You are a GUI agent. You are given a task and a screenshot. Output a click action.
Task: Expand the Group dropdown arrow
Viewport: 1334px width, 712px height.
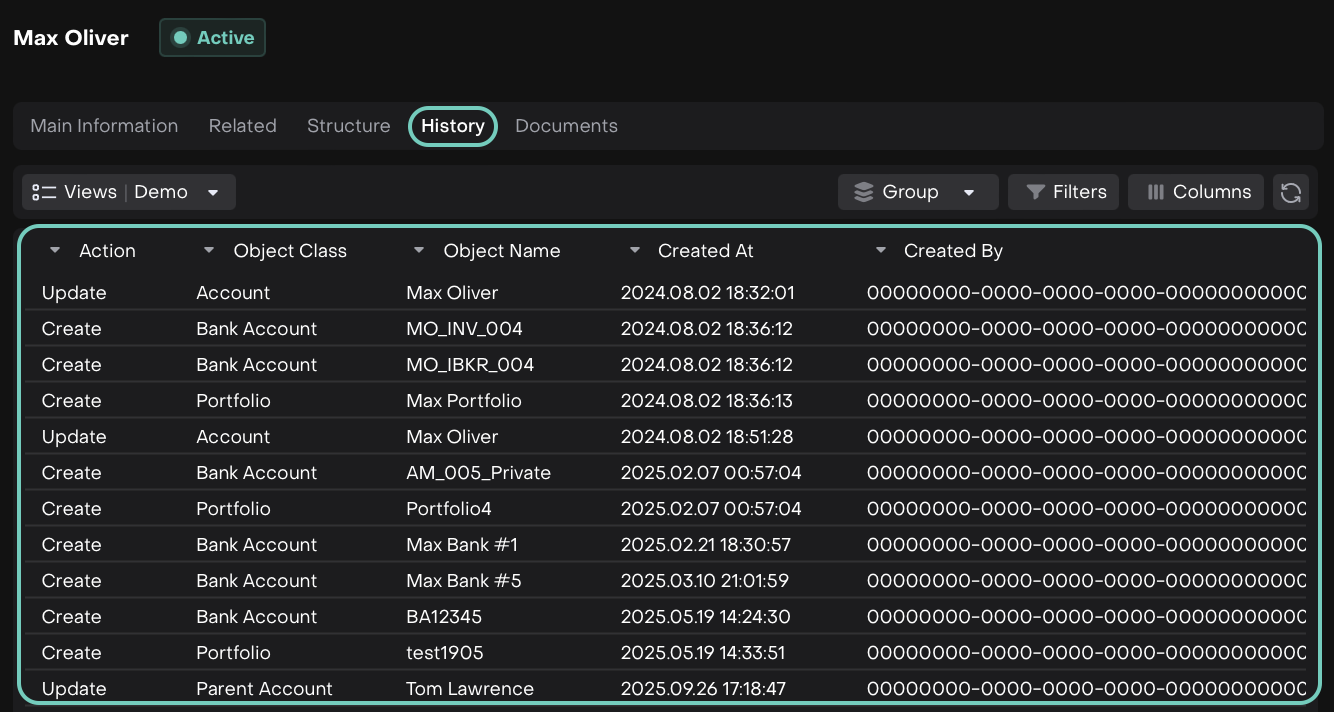[968, 193]
